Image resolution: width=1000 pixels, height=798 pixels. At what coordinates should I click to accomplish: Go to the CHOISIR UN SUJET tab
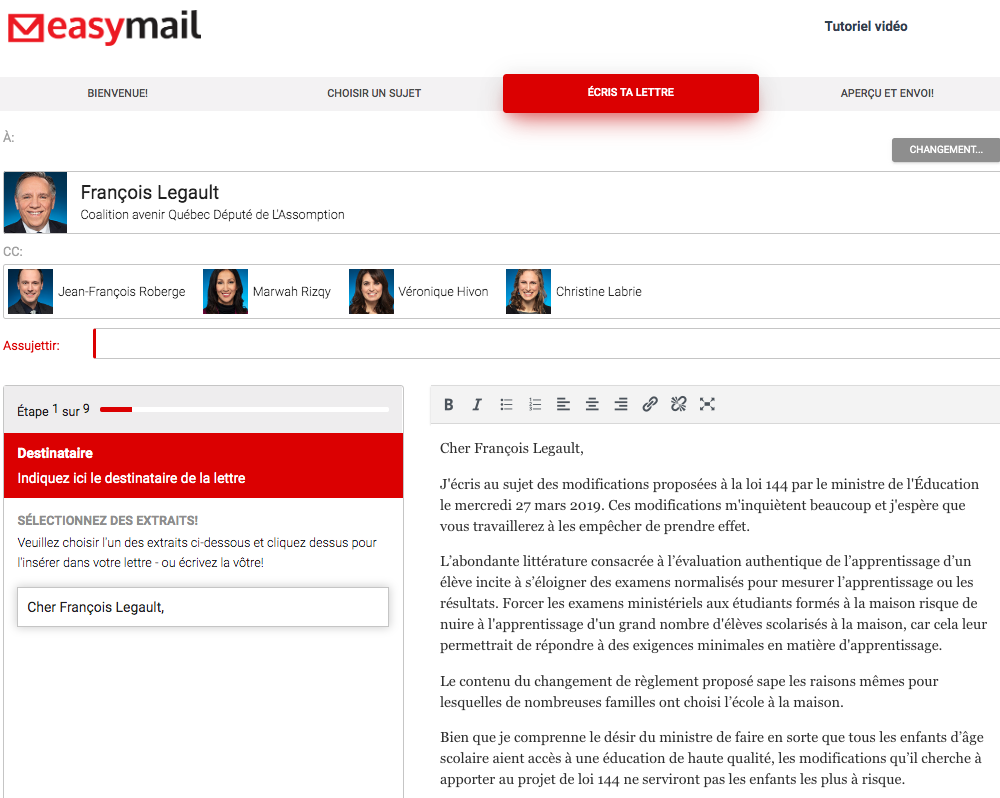click(374, 93)
